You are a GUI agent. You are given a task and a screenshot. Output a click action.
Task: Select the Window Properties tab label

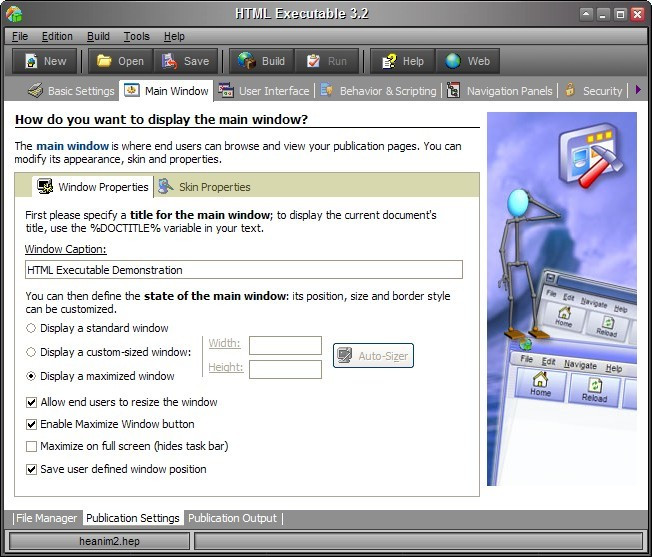coord(103,187)
